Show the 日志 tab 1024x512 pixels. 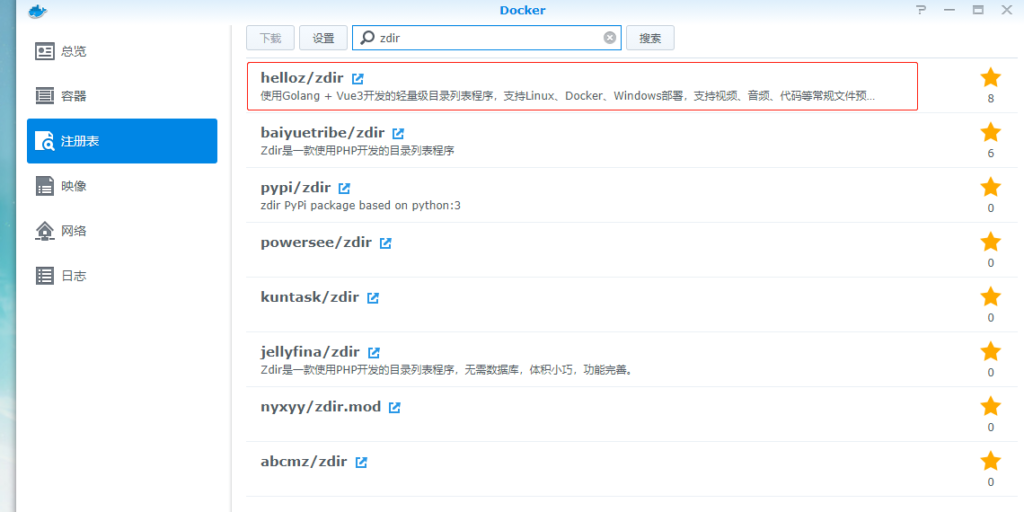[122, 276]
